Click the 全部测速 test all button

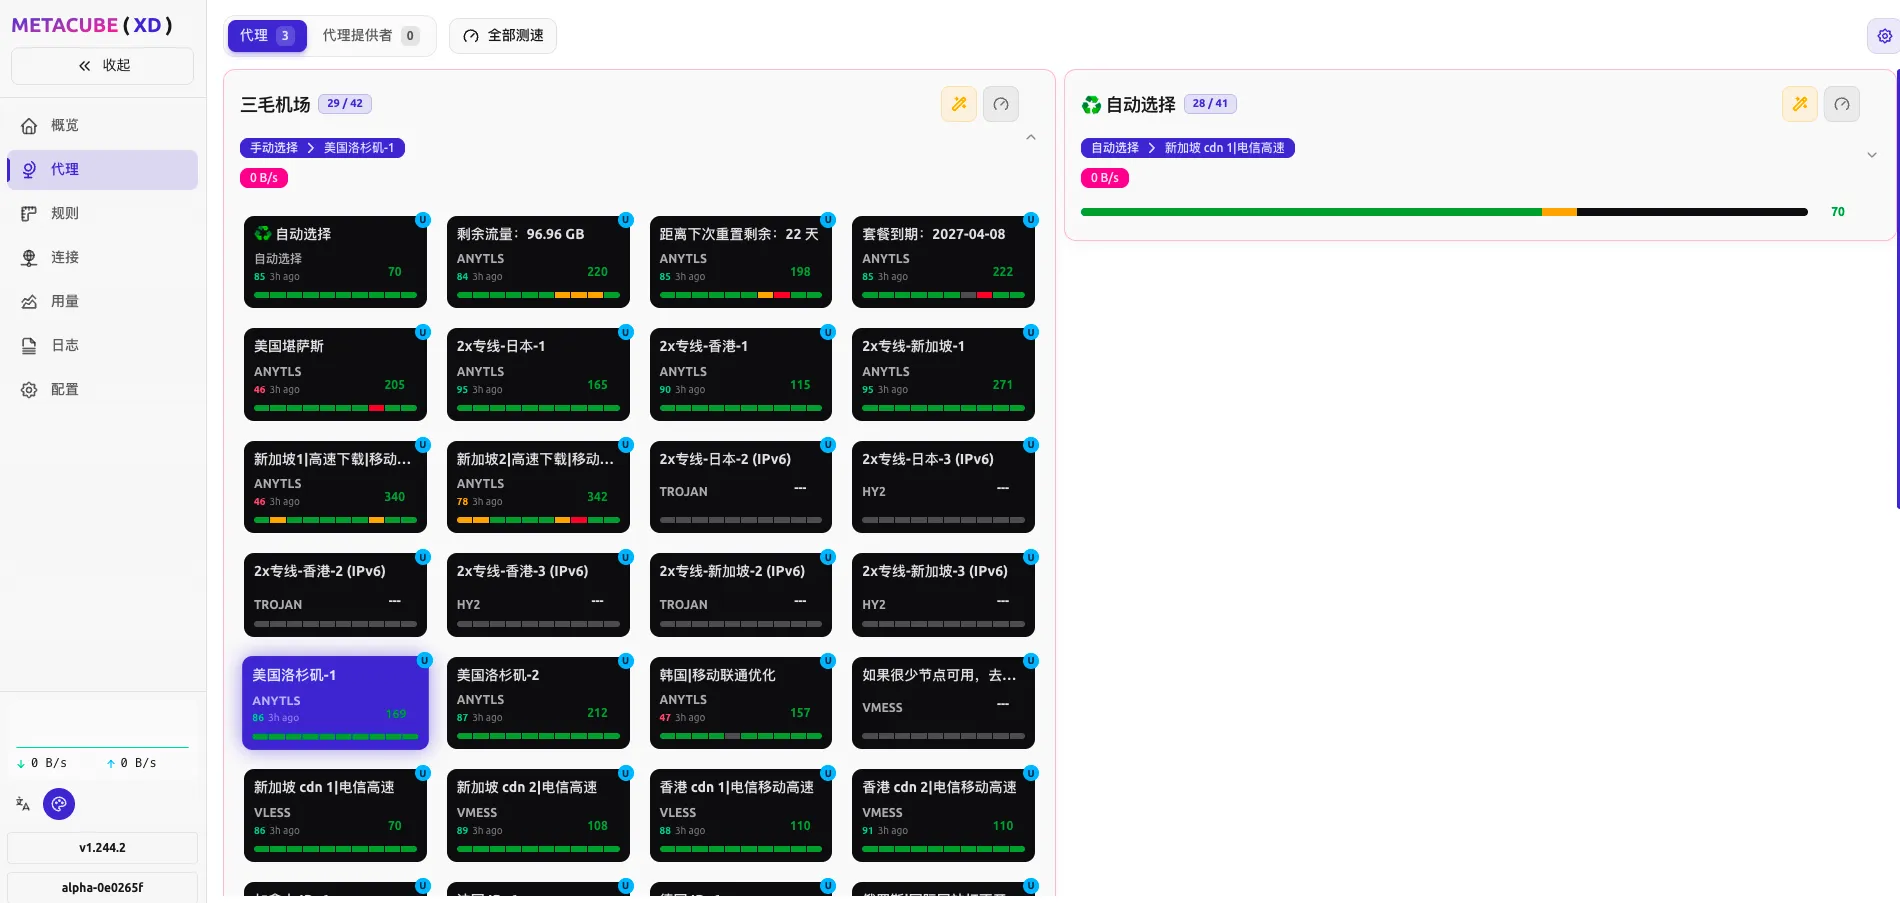tap(503, 36)
